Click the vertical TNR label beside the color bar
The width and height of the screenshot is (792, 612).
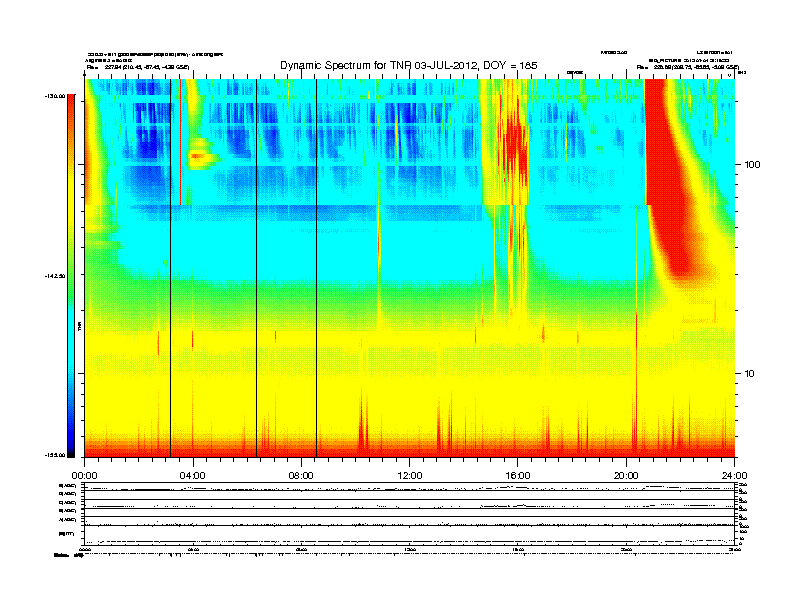(x=79, y=326)
